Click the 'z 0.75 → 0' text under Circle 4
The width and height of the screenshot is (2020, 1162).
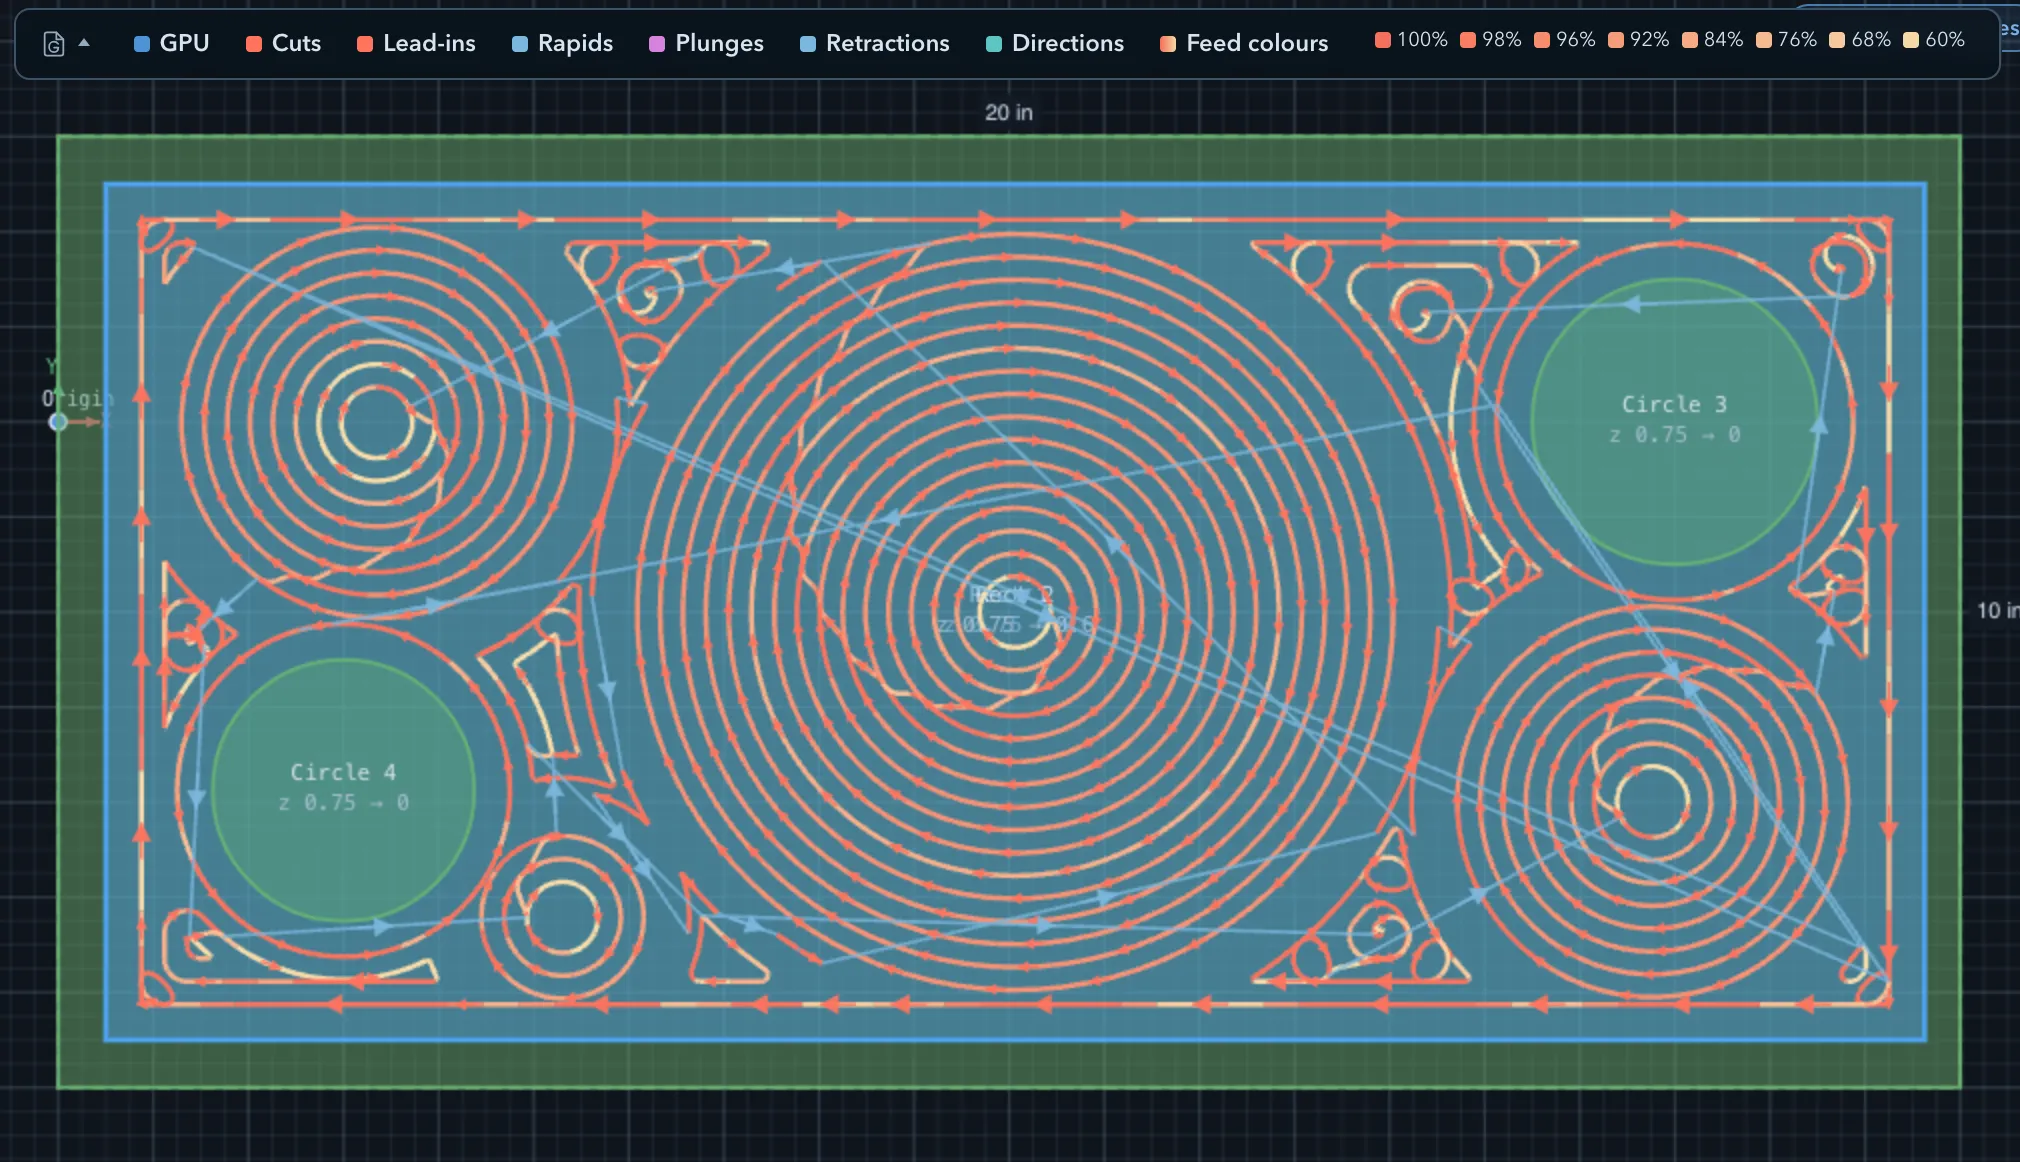(x=343, y=803)
